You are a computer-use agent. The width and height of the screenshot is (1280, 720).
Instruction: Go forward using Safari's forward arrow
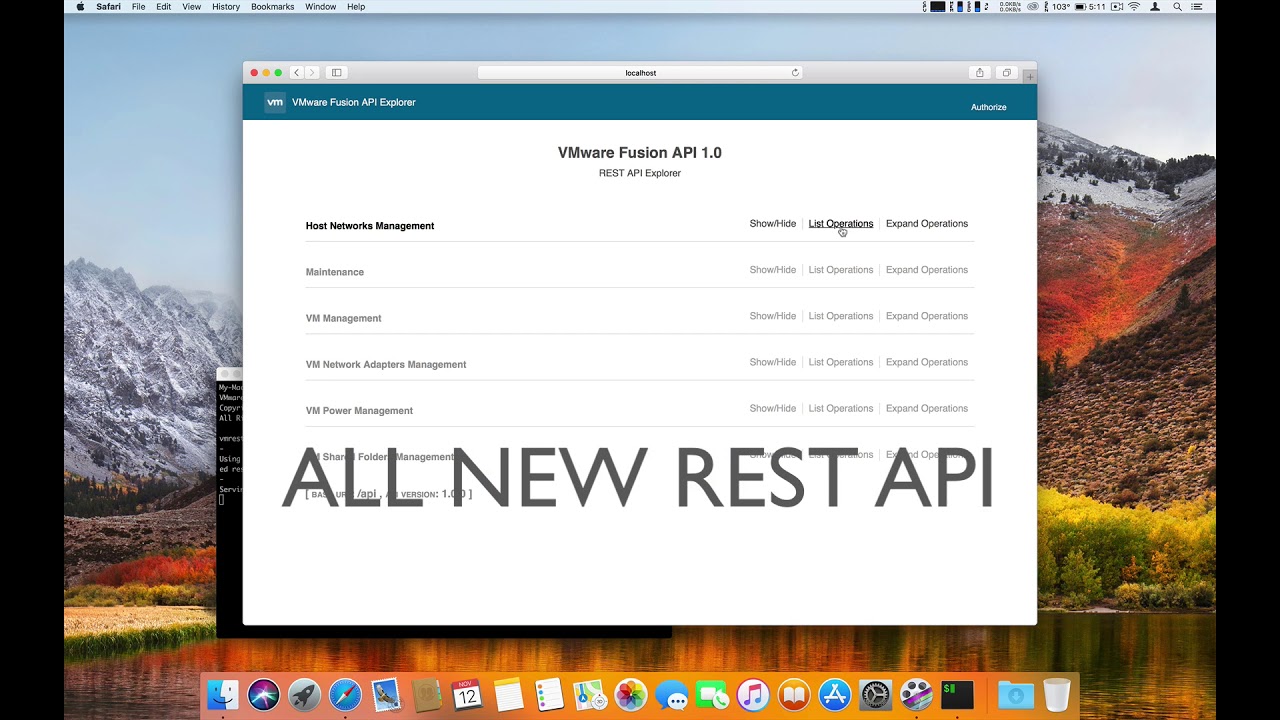point(312,73)
